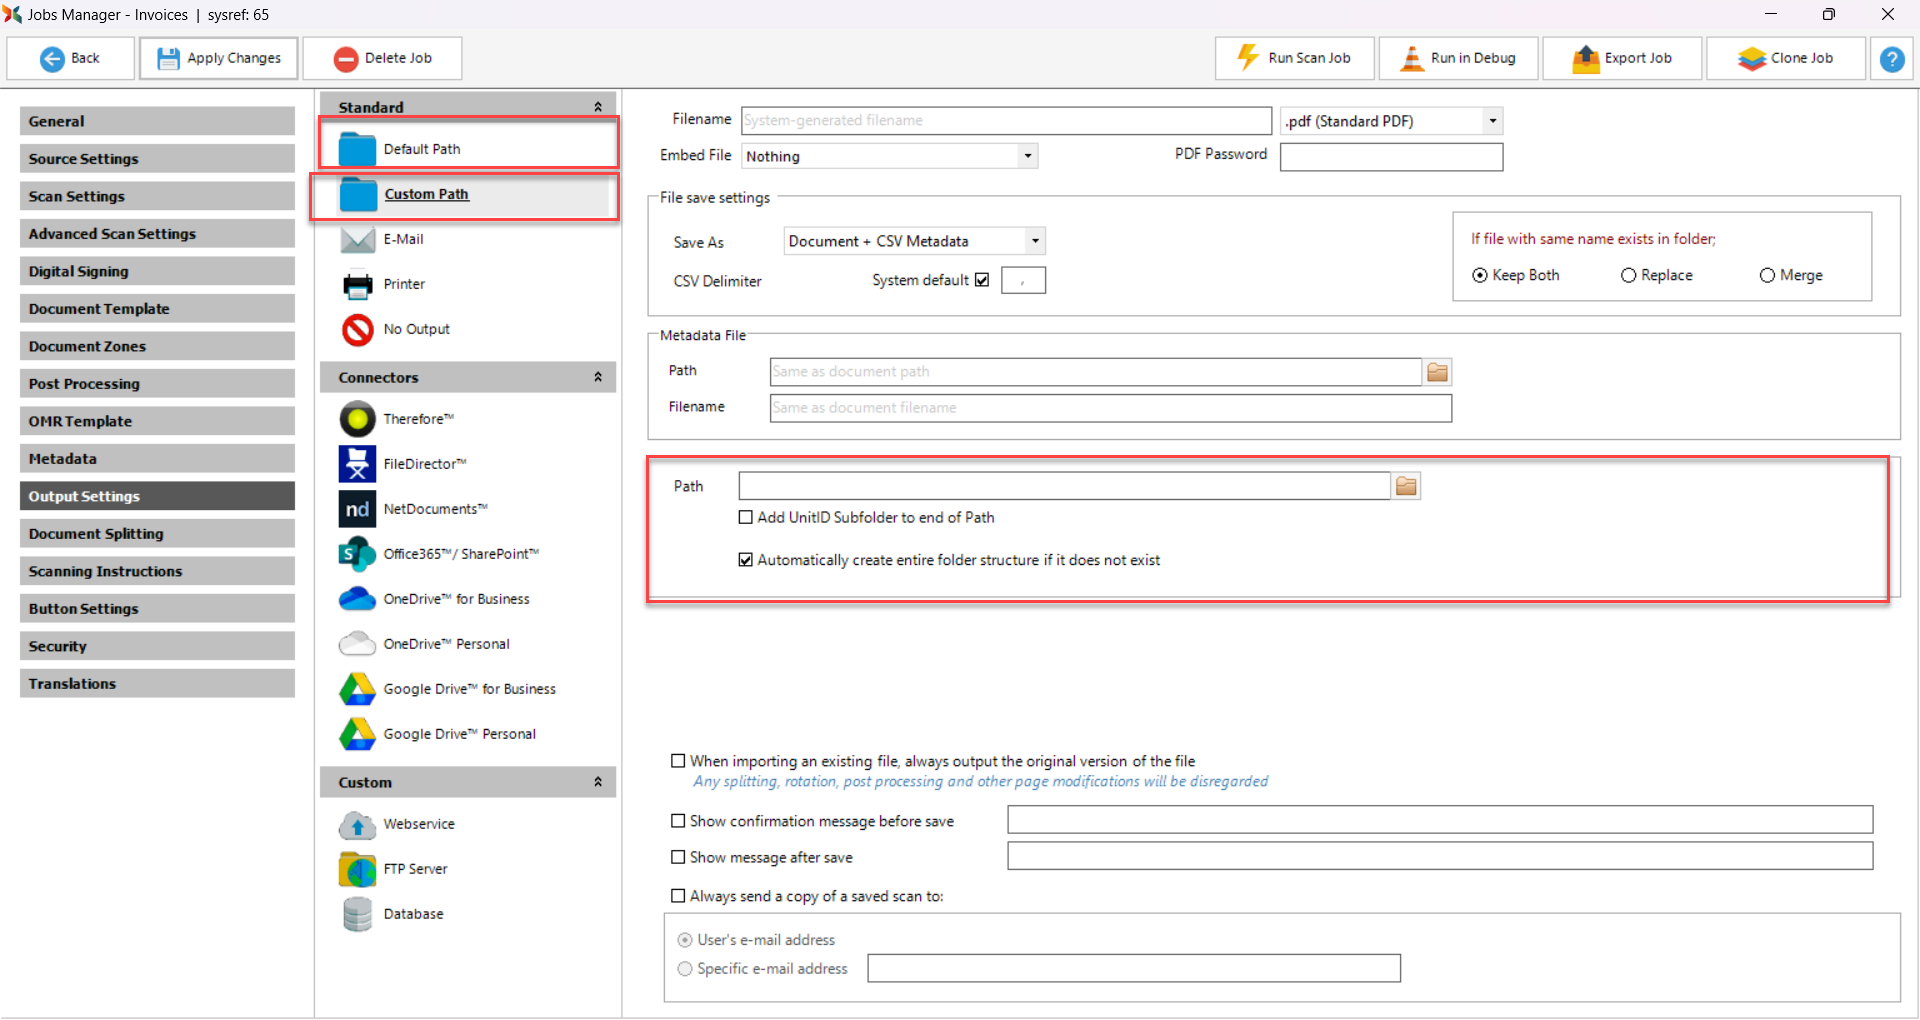Enable always output original version checkbox
1920x1020 pixels.
(678, 761)
